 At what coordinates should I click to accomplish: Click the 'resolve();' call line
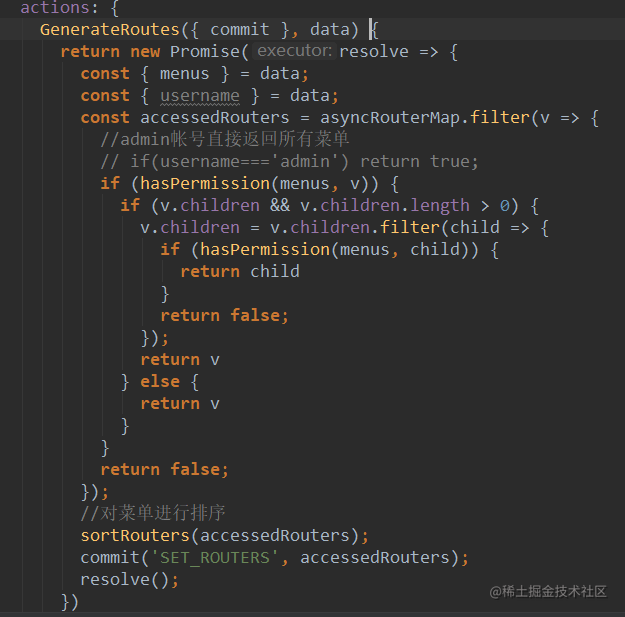pyautogui.click(x=130, y=580)
